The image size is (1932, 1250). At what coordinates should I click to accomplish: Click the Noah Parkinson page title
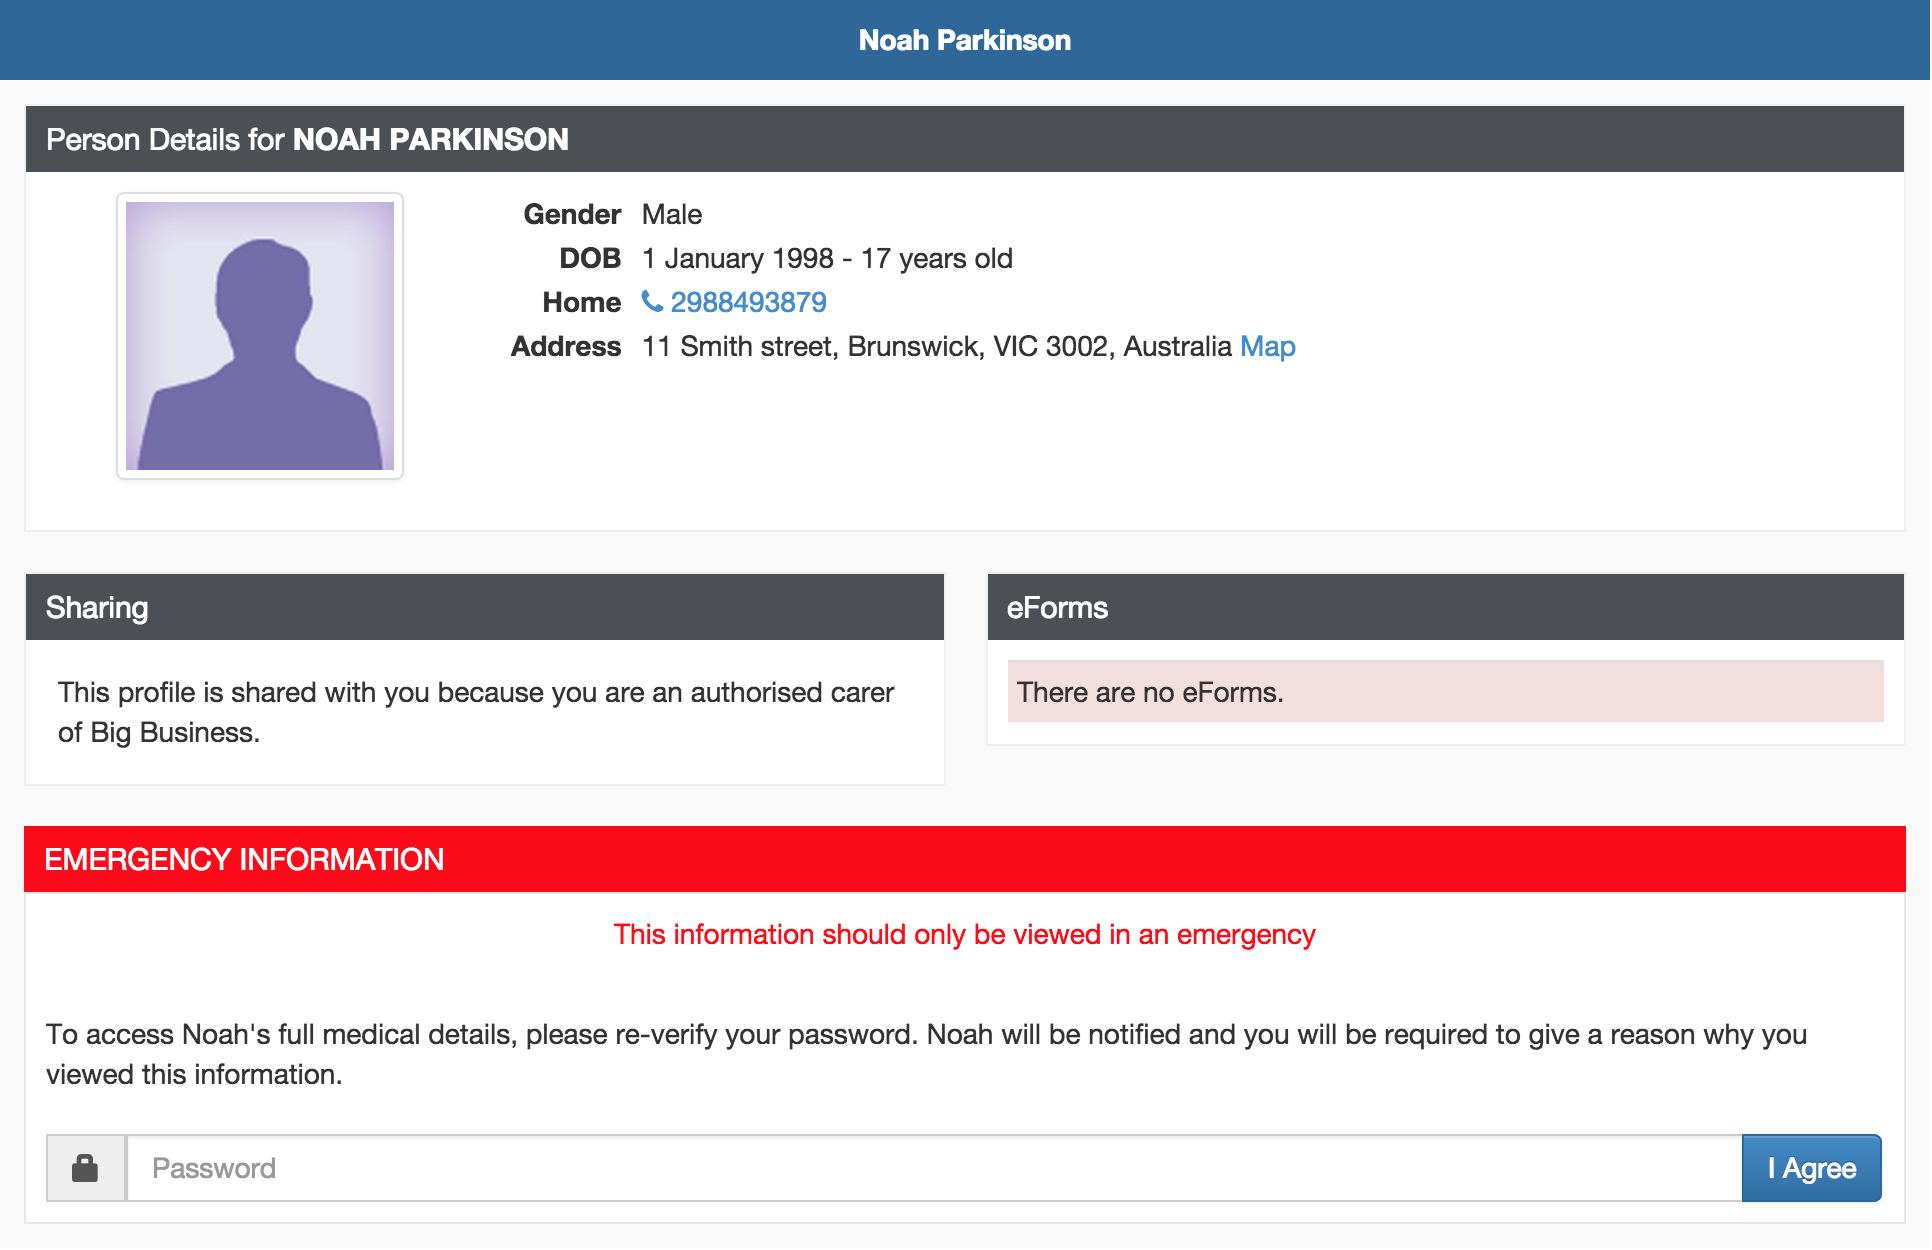pyautogui.click(x=964, y=40)
